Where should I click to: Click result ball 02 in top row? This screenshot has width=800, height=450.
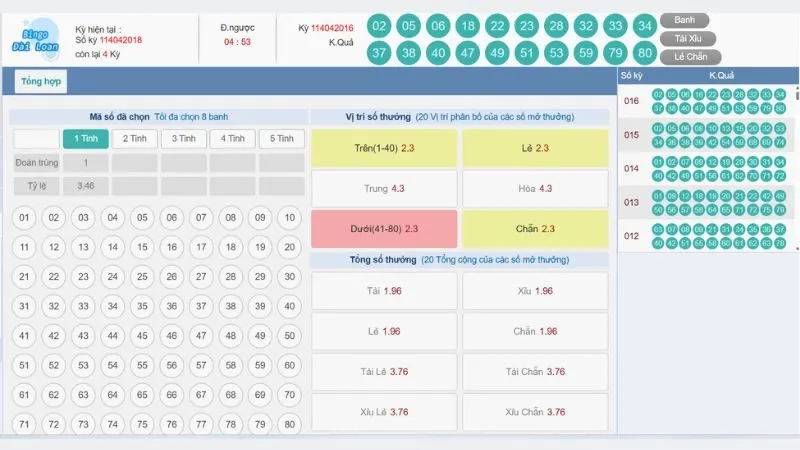(378, 26)
